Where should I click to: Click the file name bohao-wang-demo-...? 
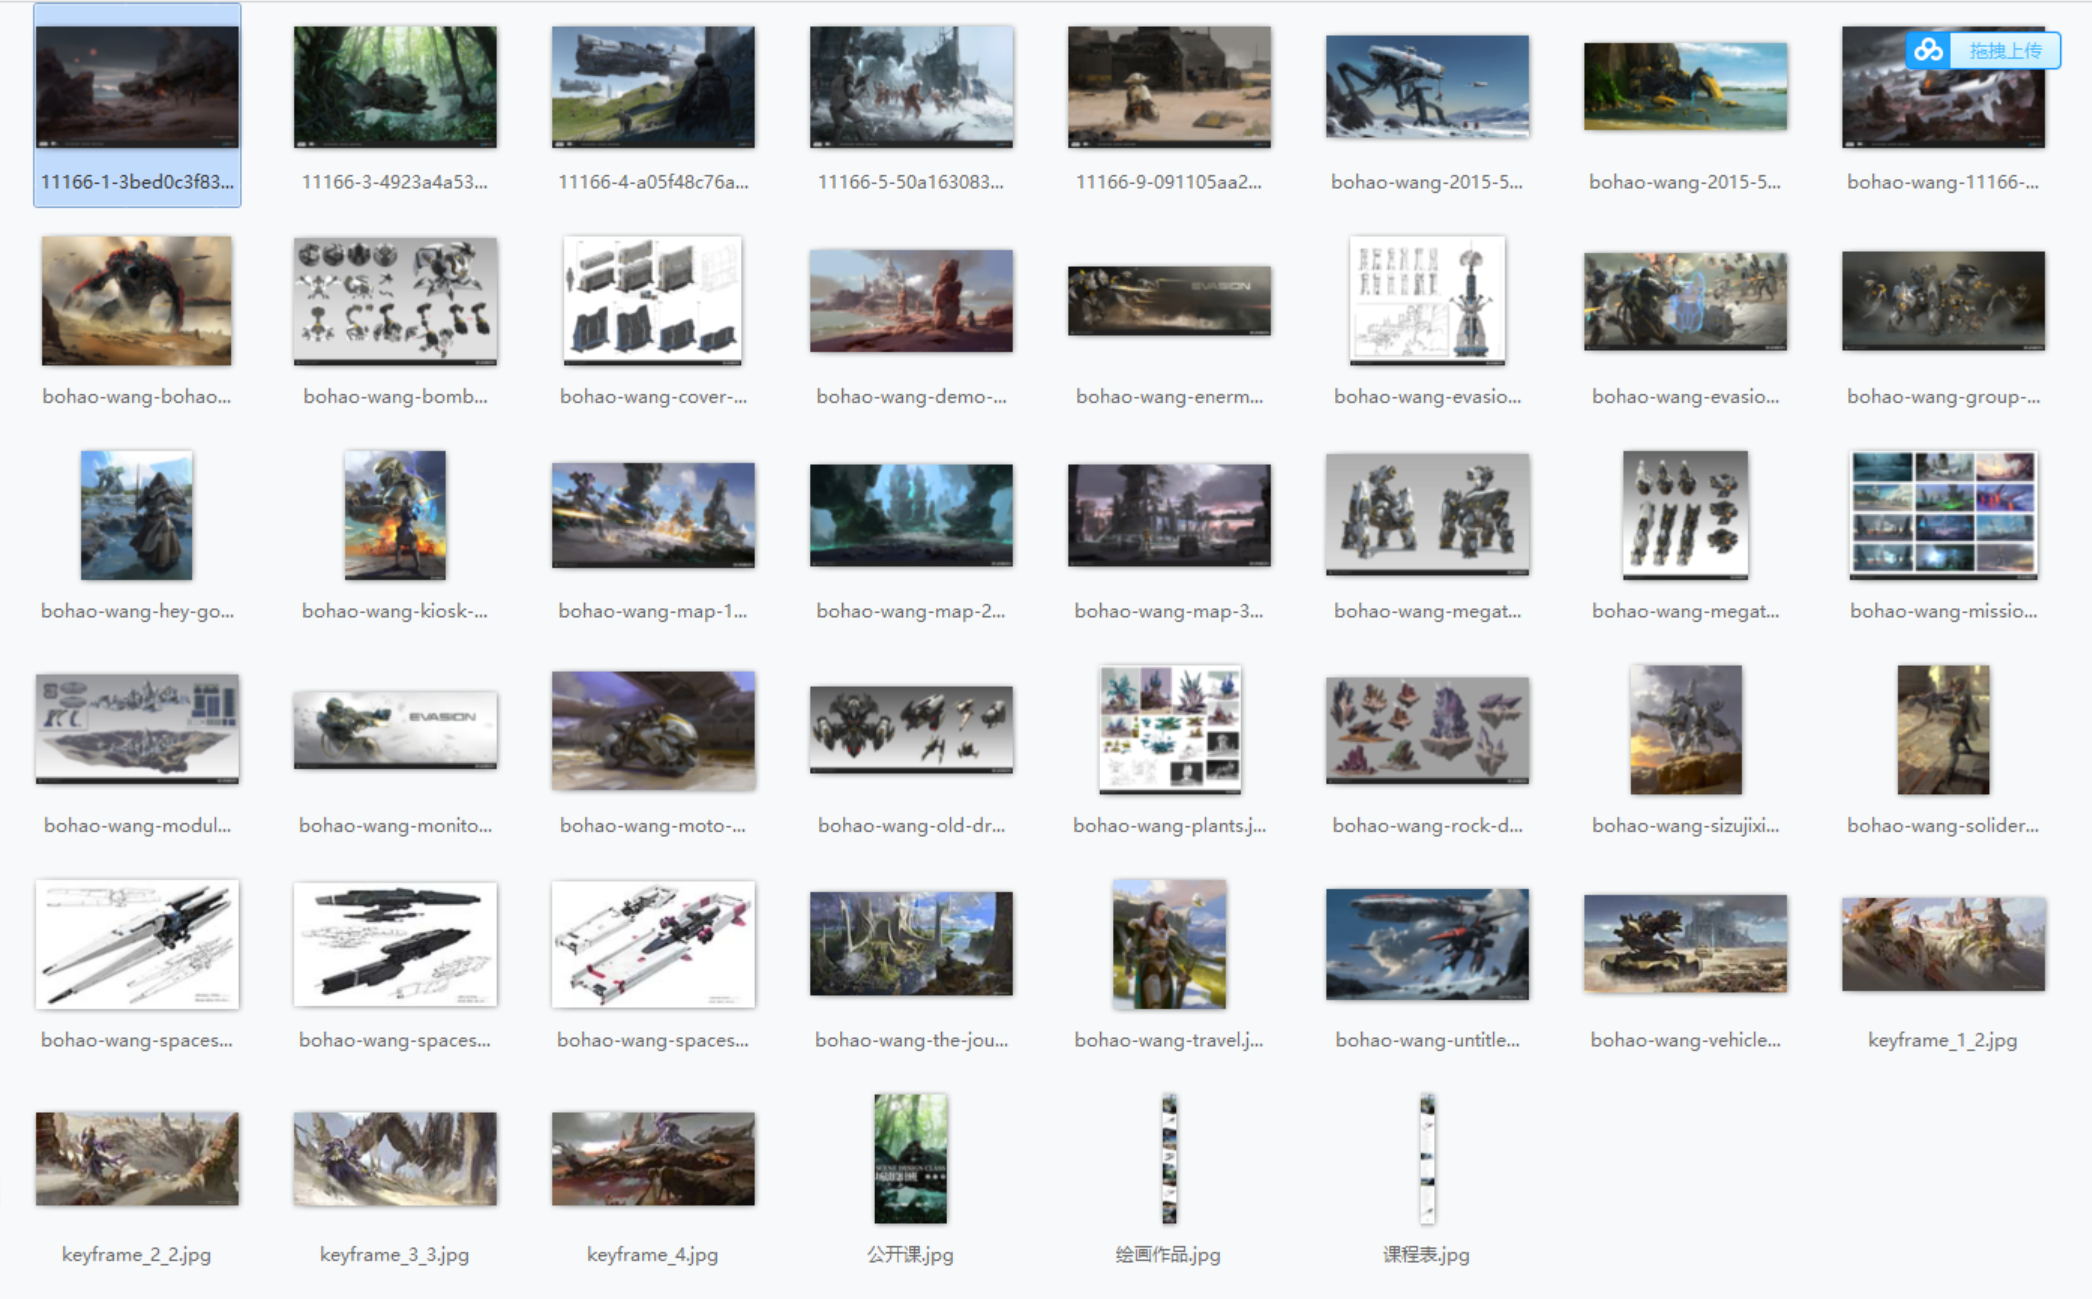pos(911,397)
